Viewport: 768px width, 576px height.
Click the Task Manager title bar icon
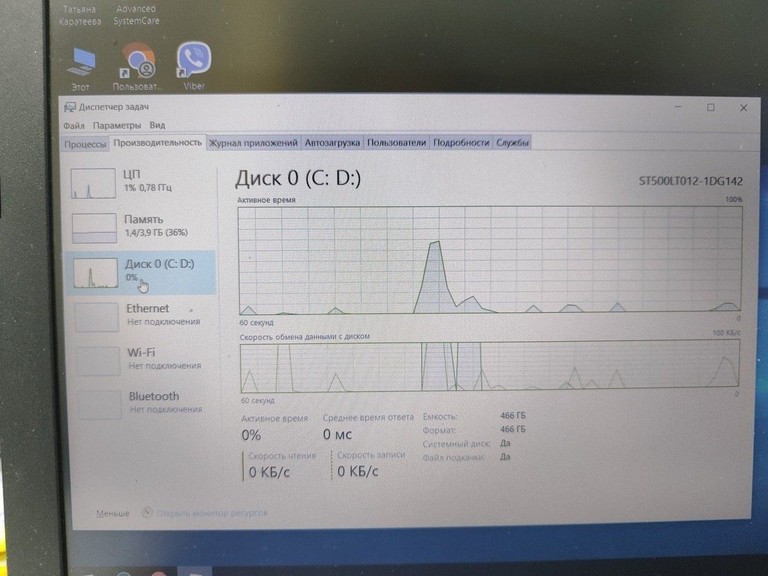70,107
